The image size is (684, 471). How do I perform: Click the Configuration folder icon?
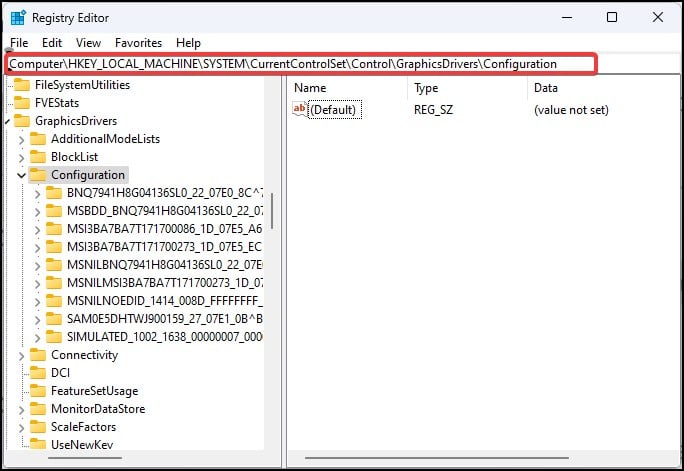click(38, 175)
